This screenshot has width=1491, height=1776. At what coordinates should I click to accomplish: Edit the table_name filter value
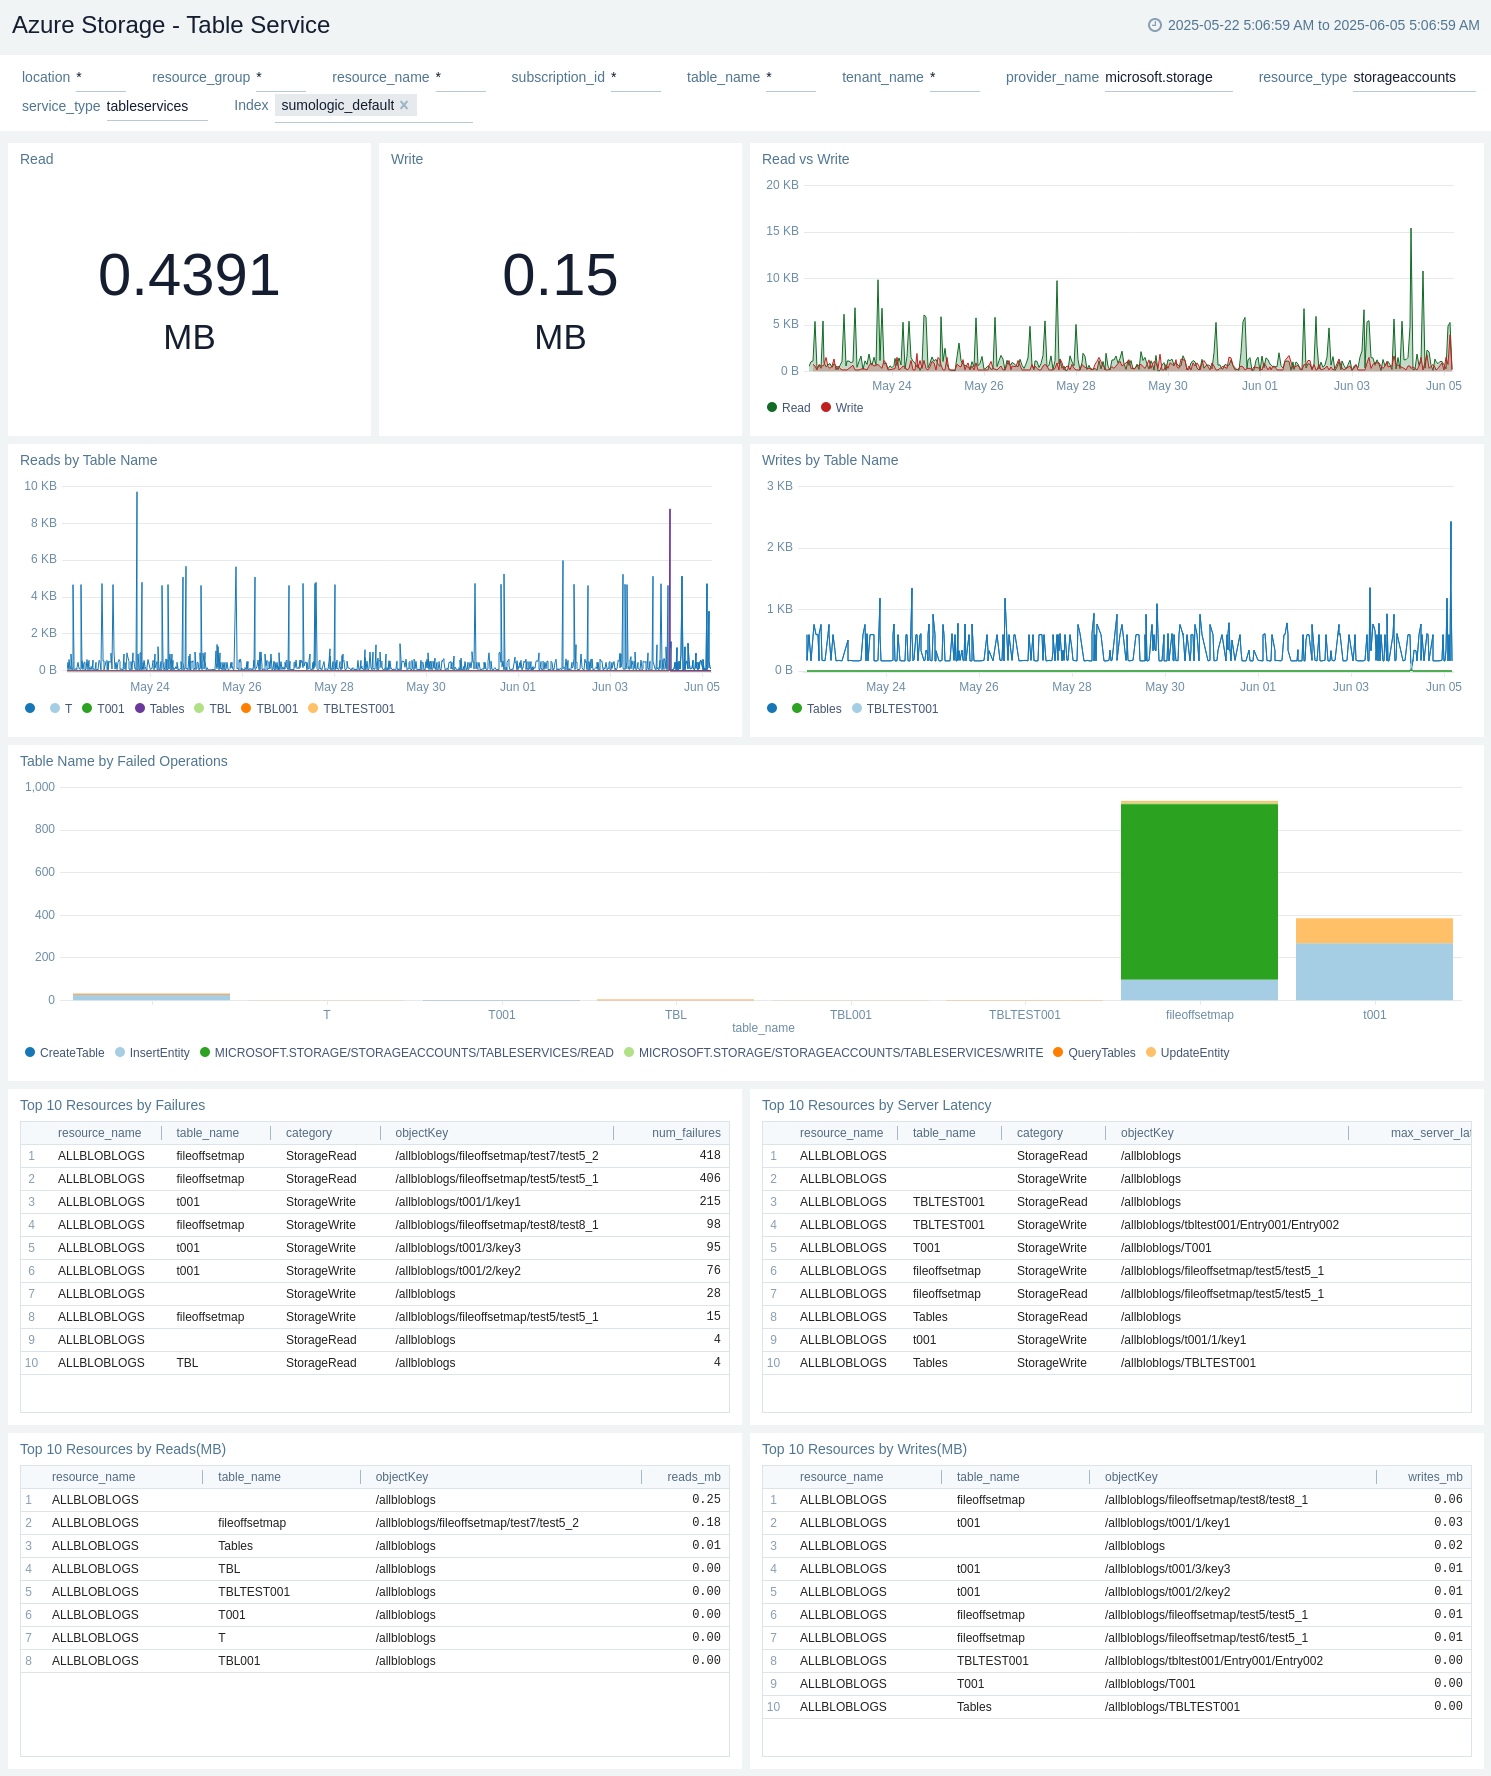click(x=791, y=78)
